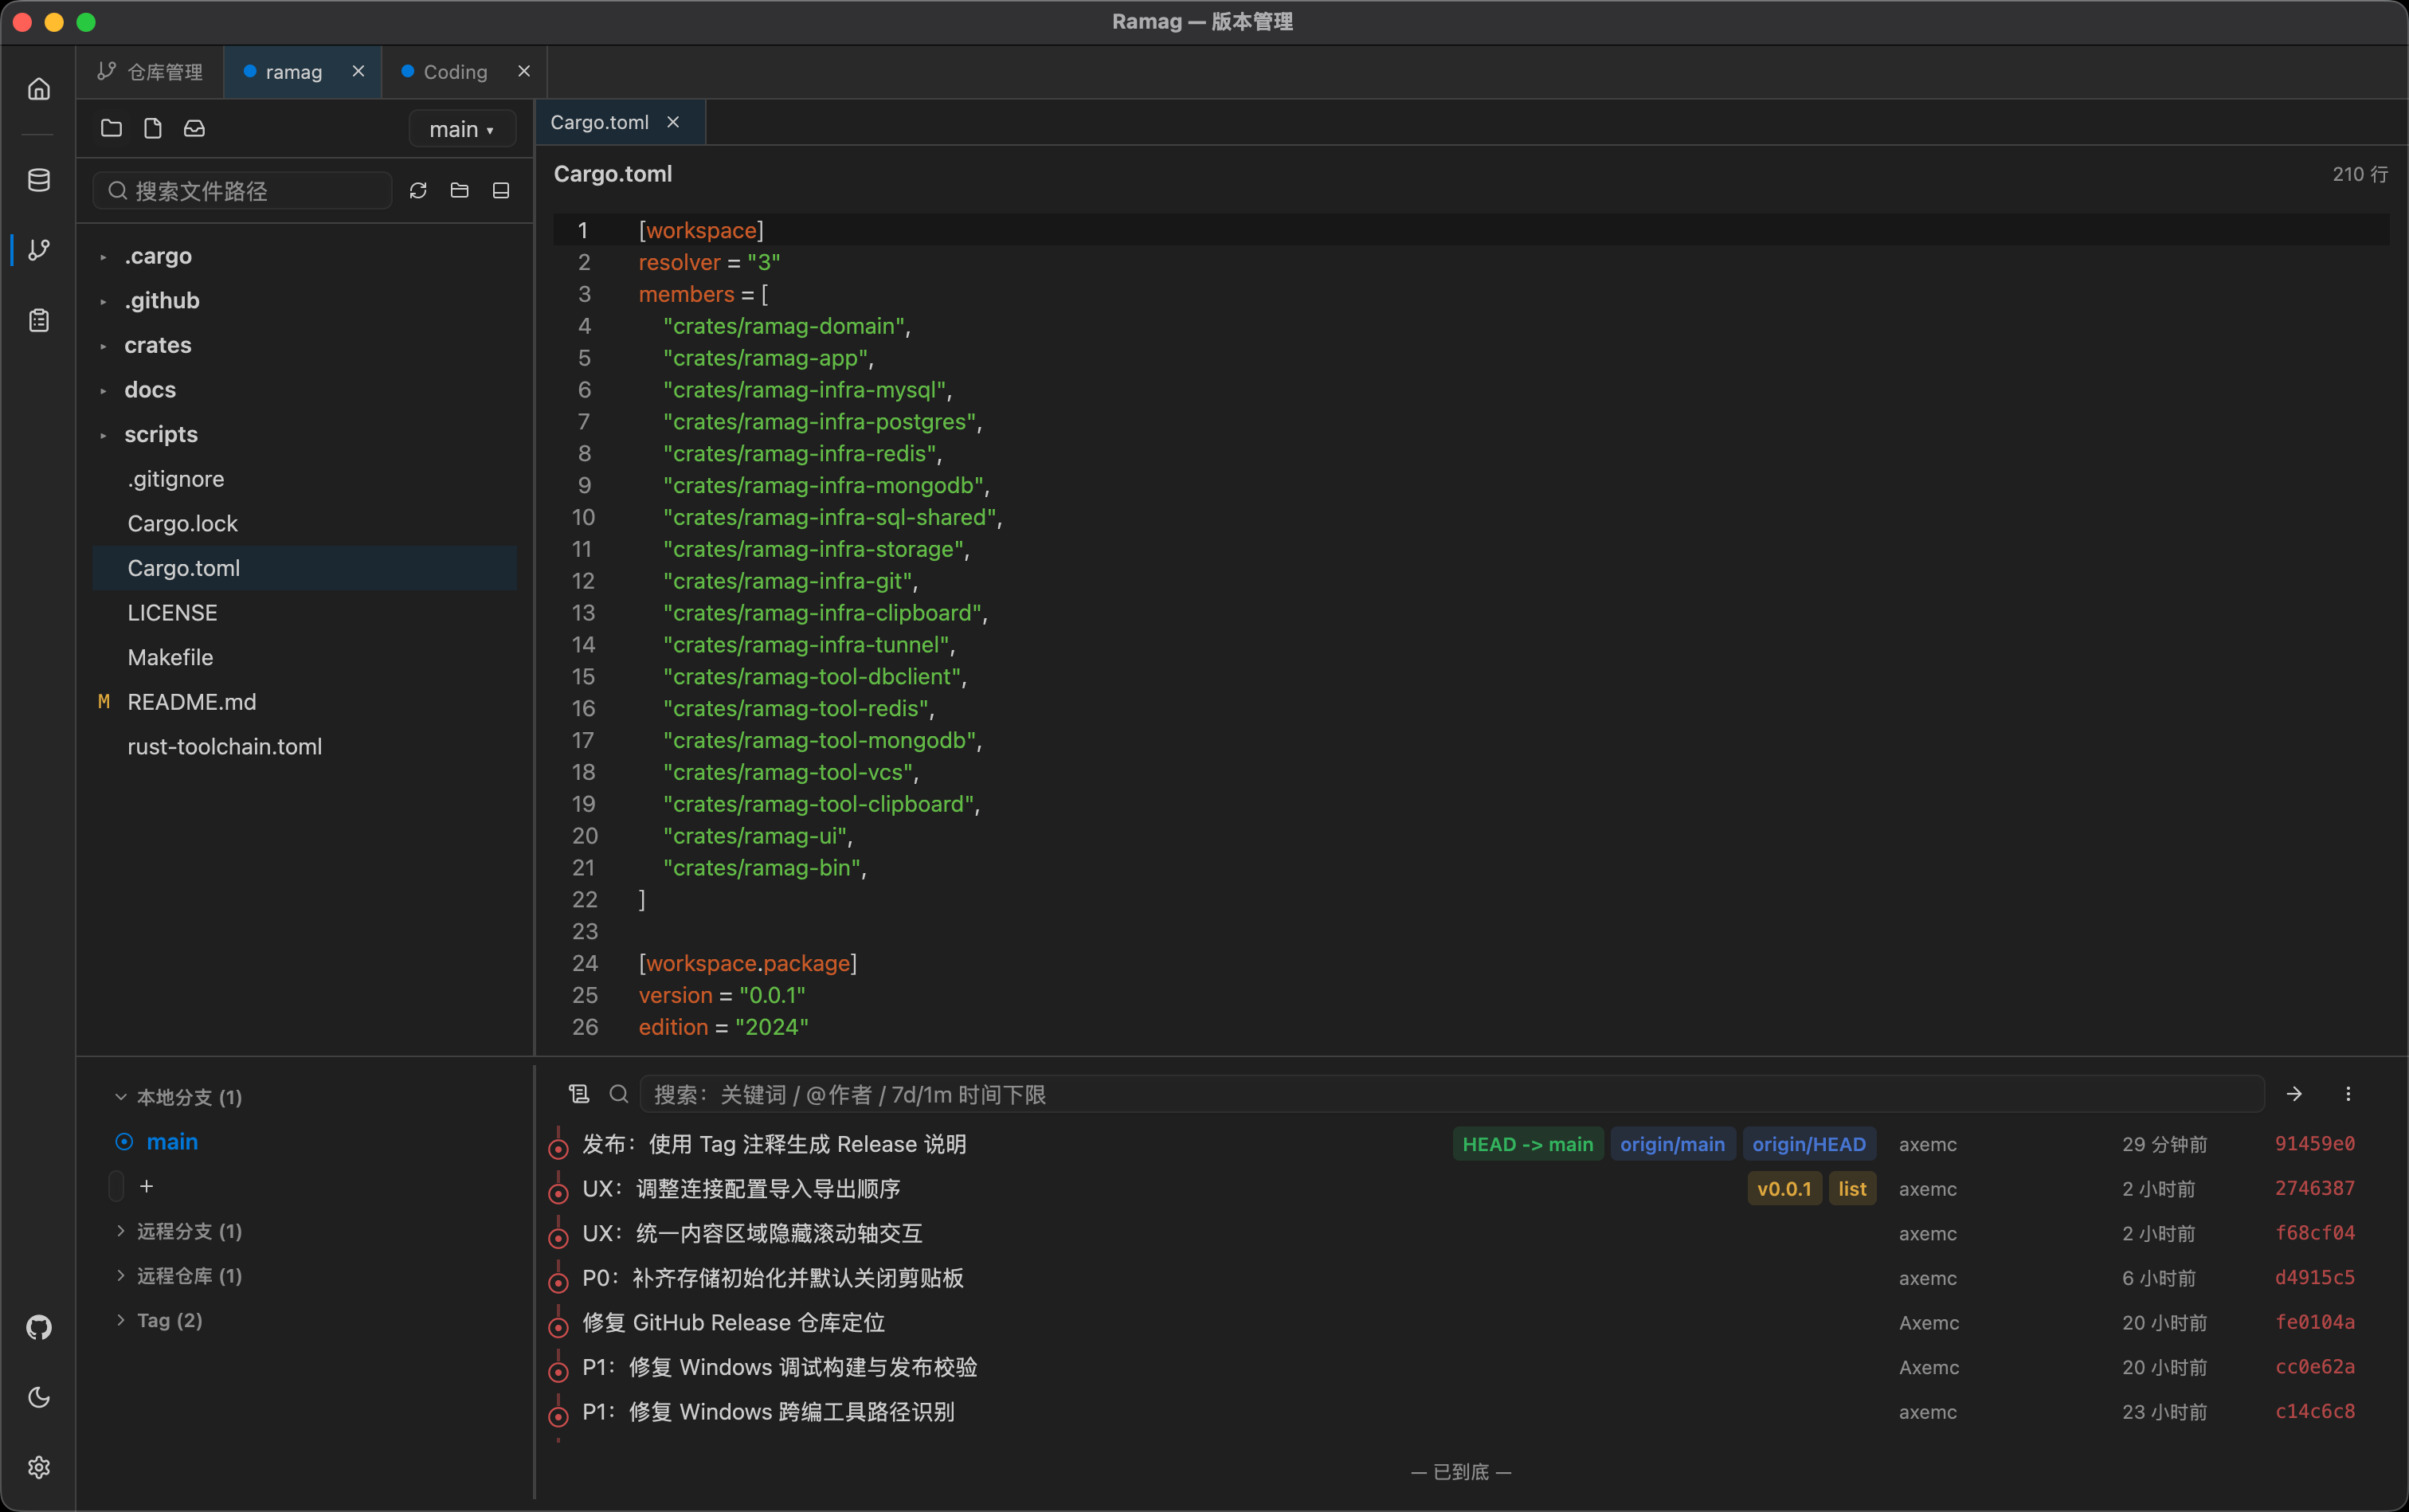Toggle dark mode with the moon icon
2409x1512 pixels.
click(x=38, y=1397)
